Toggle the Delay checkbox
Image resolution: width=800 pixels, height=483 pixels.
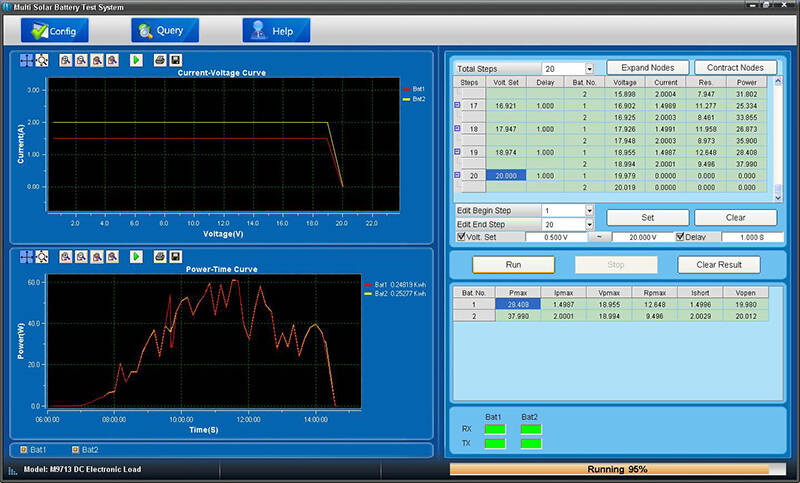click(683, 237)
